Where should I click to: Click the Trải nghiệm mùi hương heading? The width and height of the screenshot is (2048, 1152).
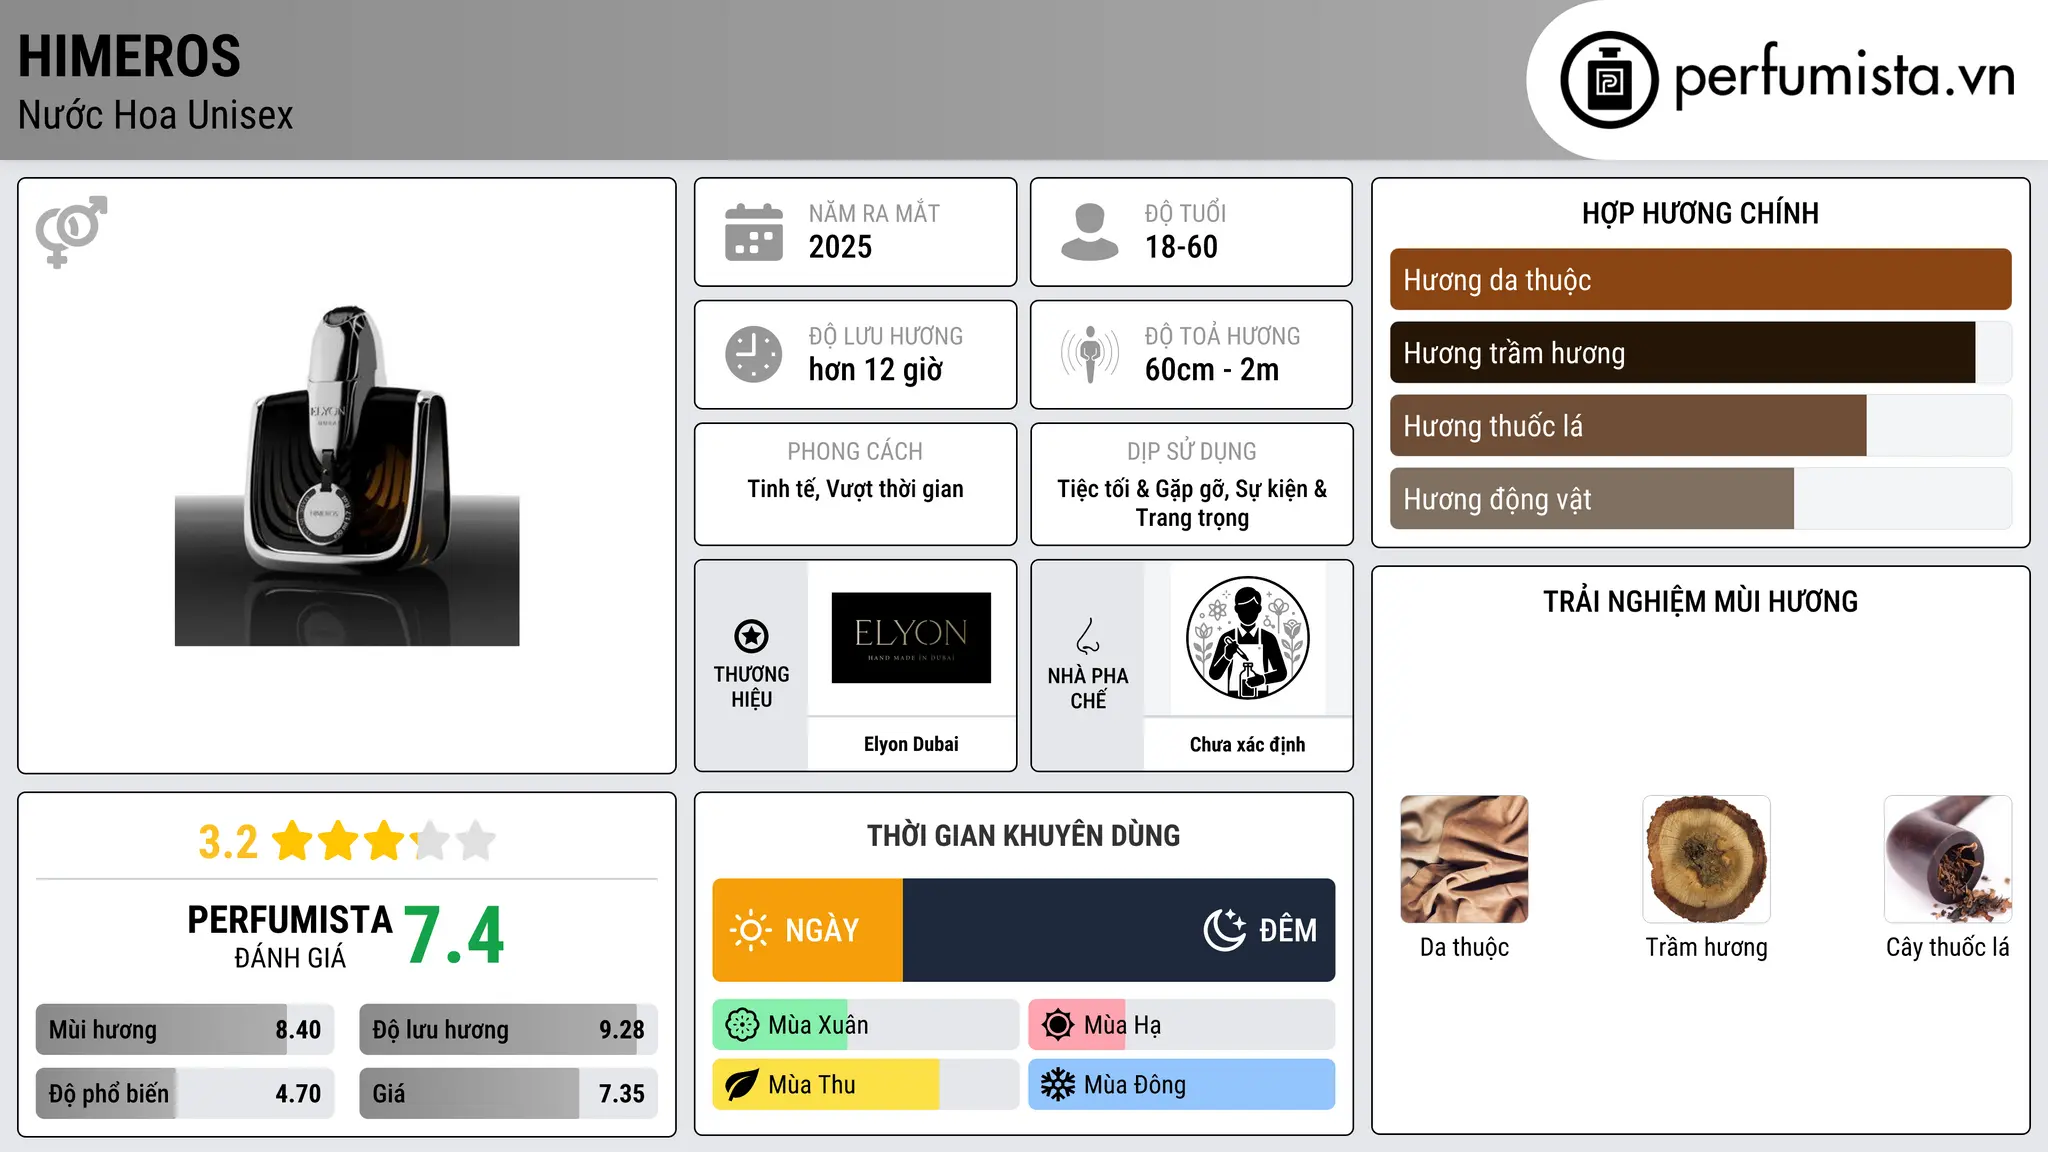[1700, 601]
